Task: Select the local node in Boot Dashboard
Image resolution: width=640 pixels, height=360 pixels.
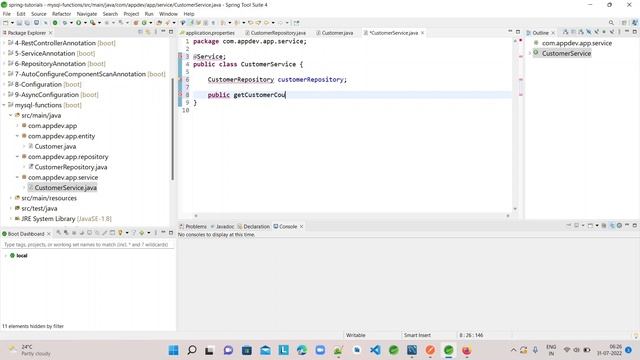Action: point(22,256)
